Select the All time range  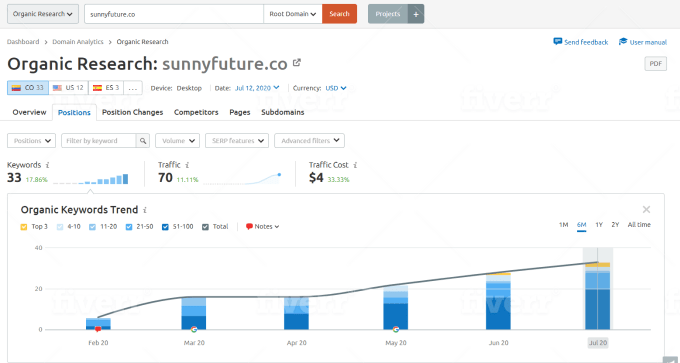[639, 225]
